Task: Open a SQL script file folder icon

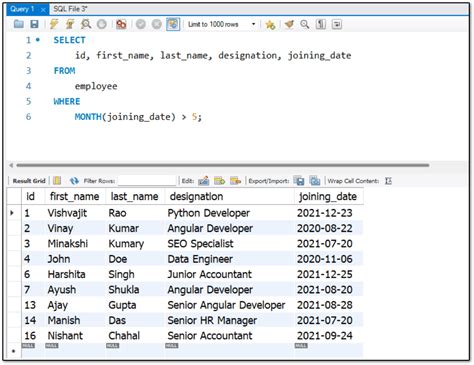Action: [19, 24]
